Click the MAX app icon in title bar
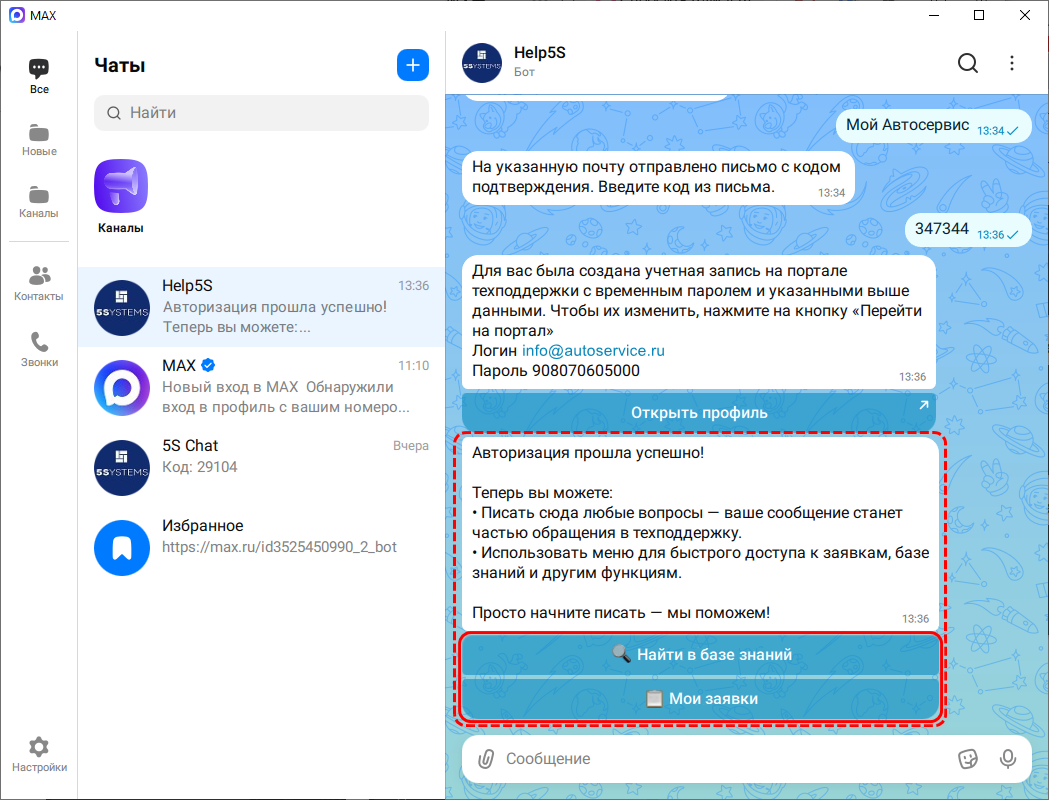This screenshot has width=1049, height=800. (x=17, y=15)
